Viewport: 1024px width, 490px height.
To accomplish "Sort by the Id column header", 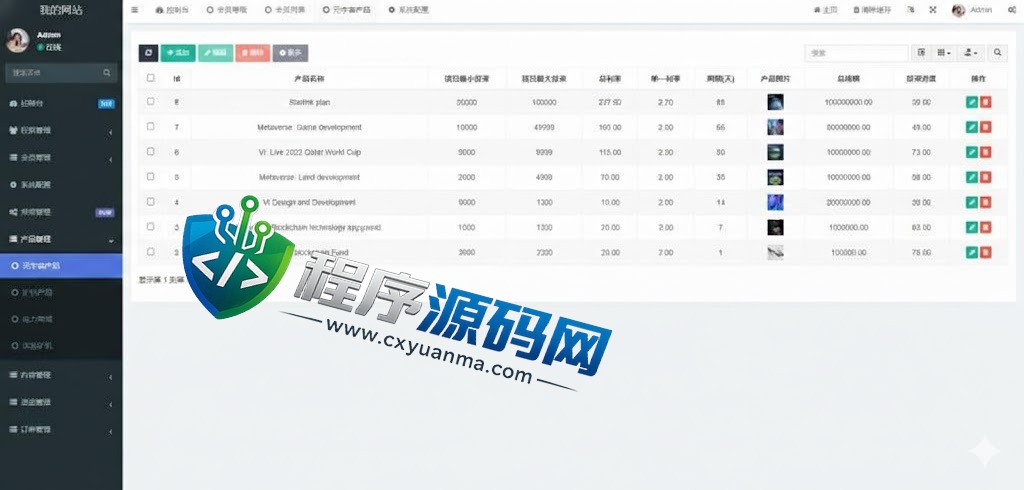I will coord(176,78).
